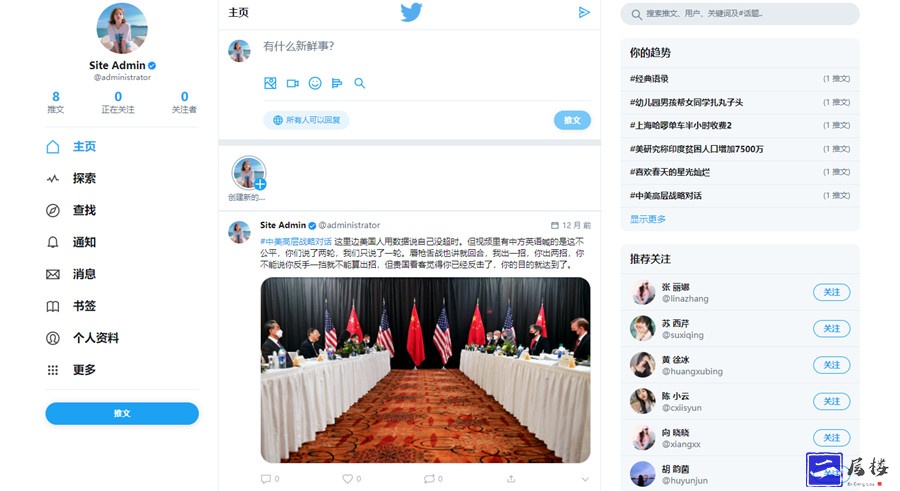Open the emoji picker smiley icon
This screenshot has height=491, width=900.
coord(315,83)
